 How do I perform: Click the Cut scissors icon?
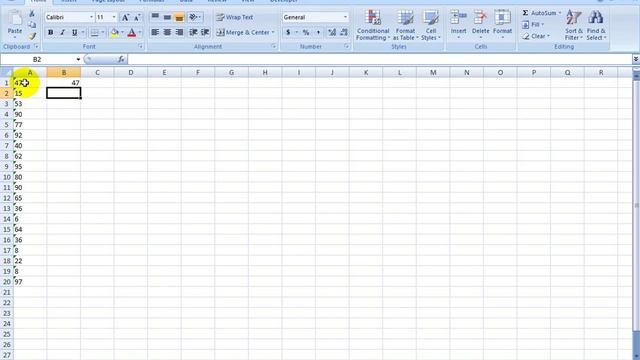(32, 14)
